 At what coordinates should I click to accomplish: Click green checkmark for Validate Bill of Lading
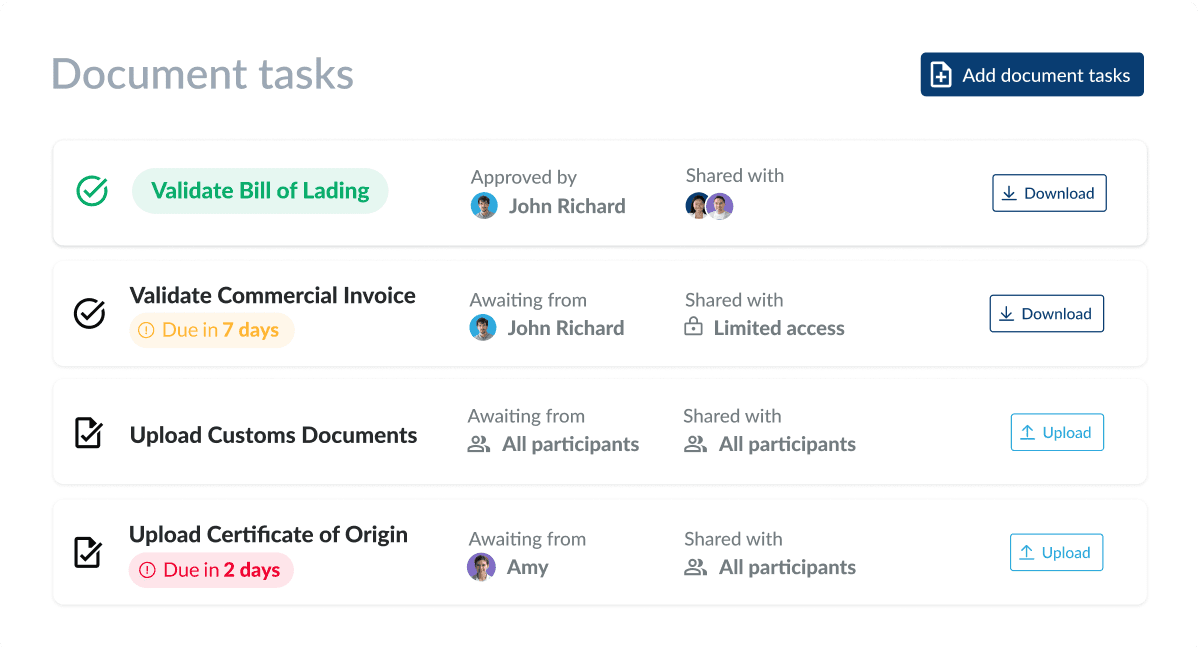click(x=92, y=191)
